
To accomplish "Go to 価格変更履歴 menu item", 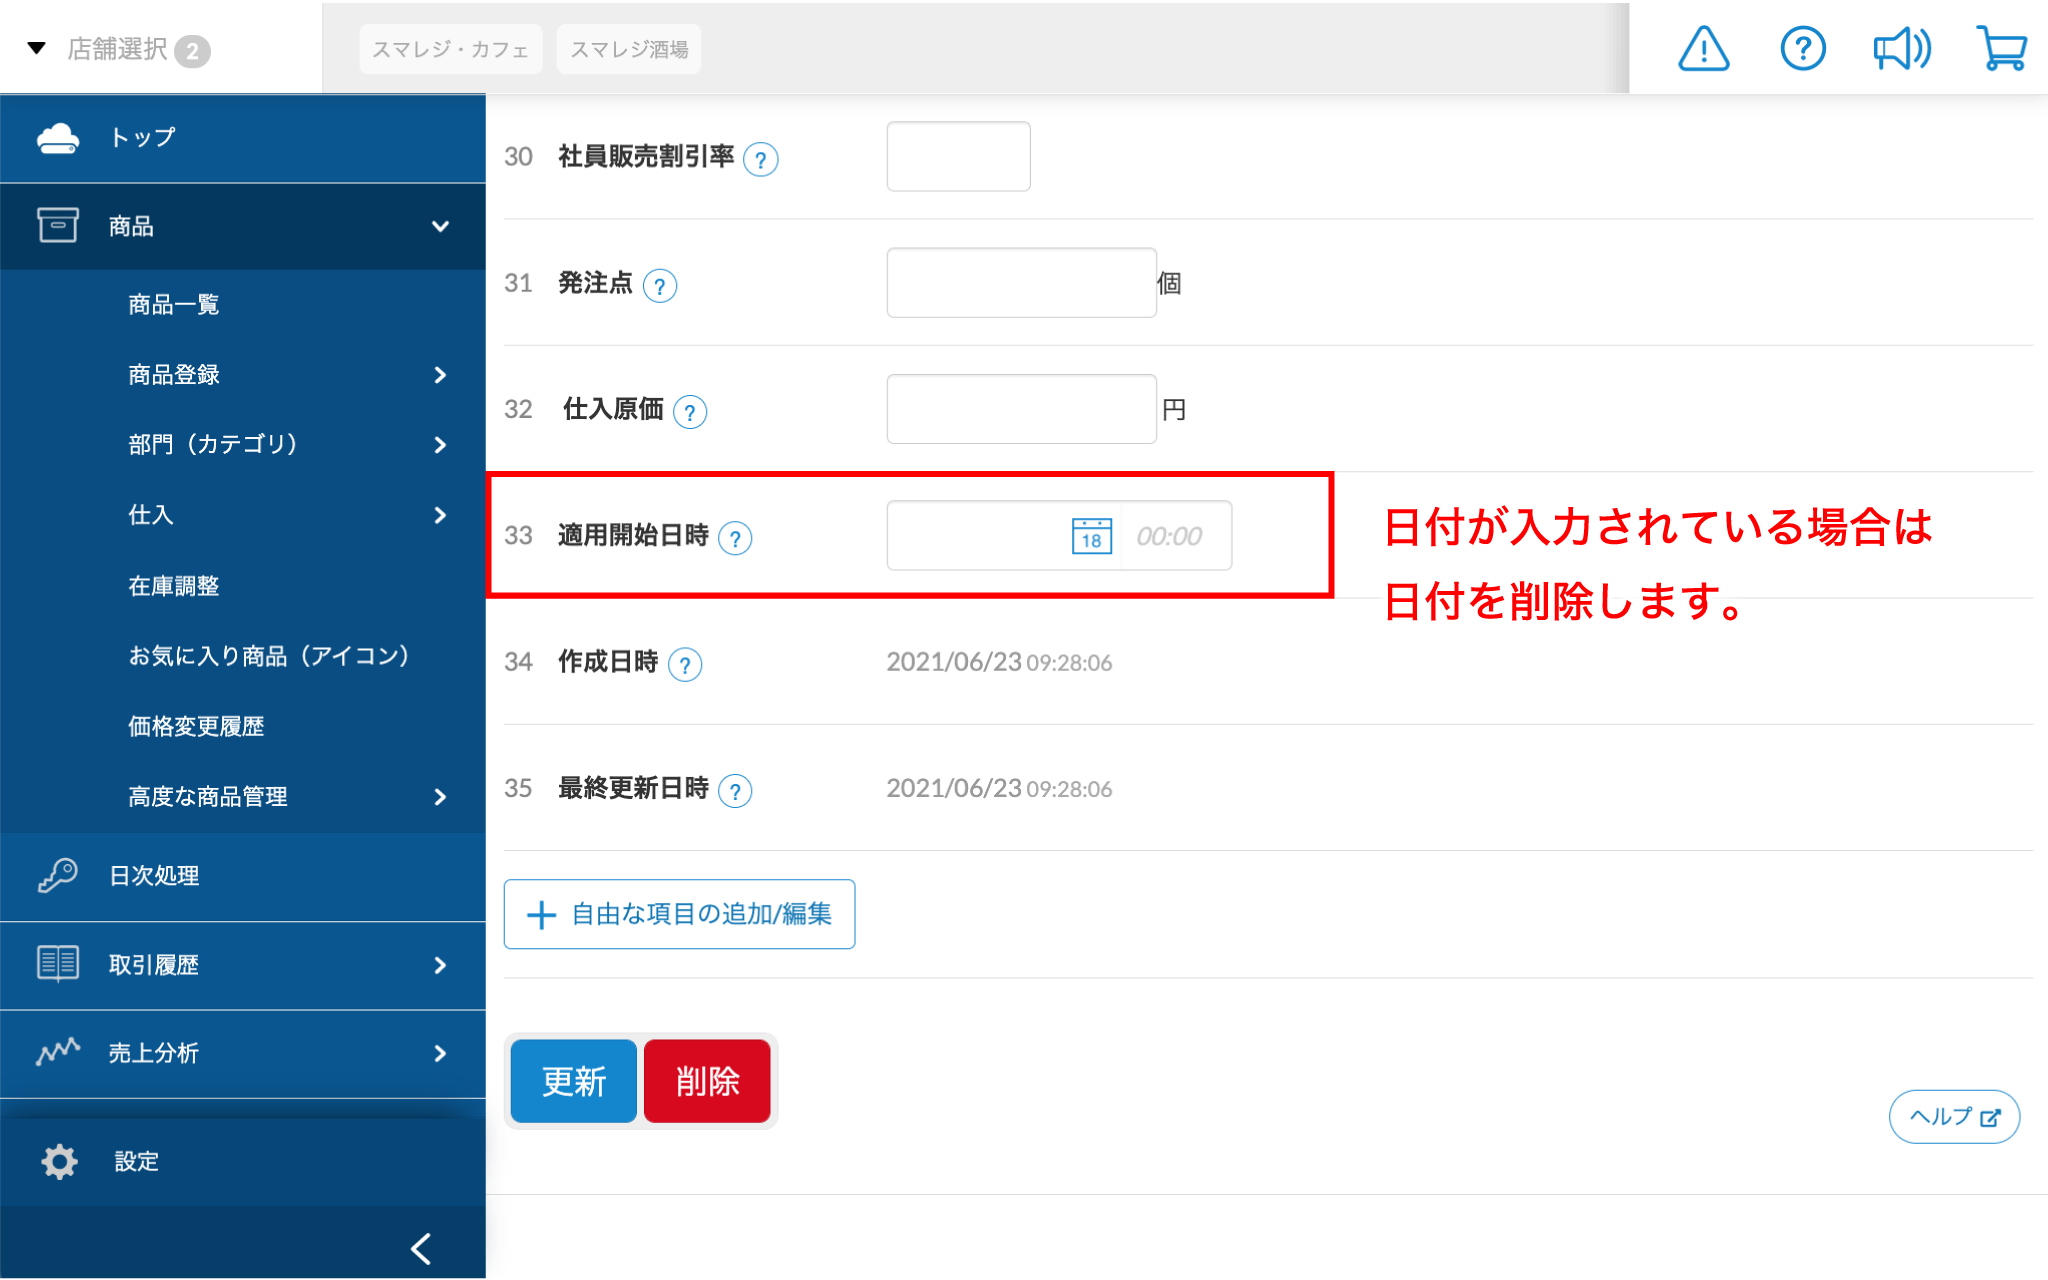I will pos(196,727).
